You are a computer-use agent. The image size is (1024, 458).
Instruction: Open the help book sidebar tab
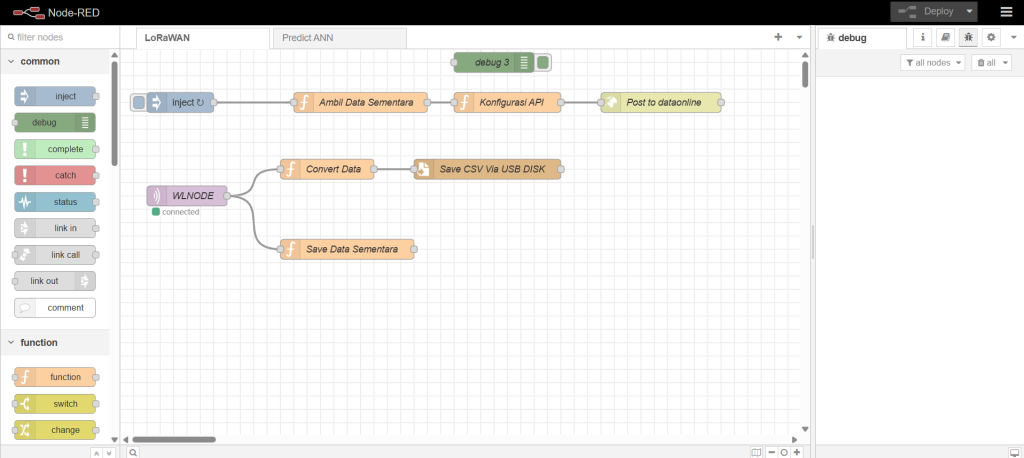945,37
